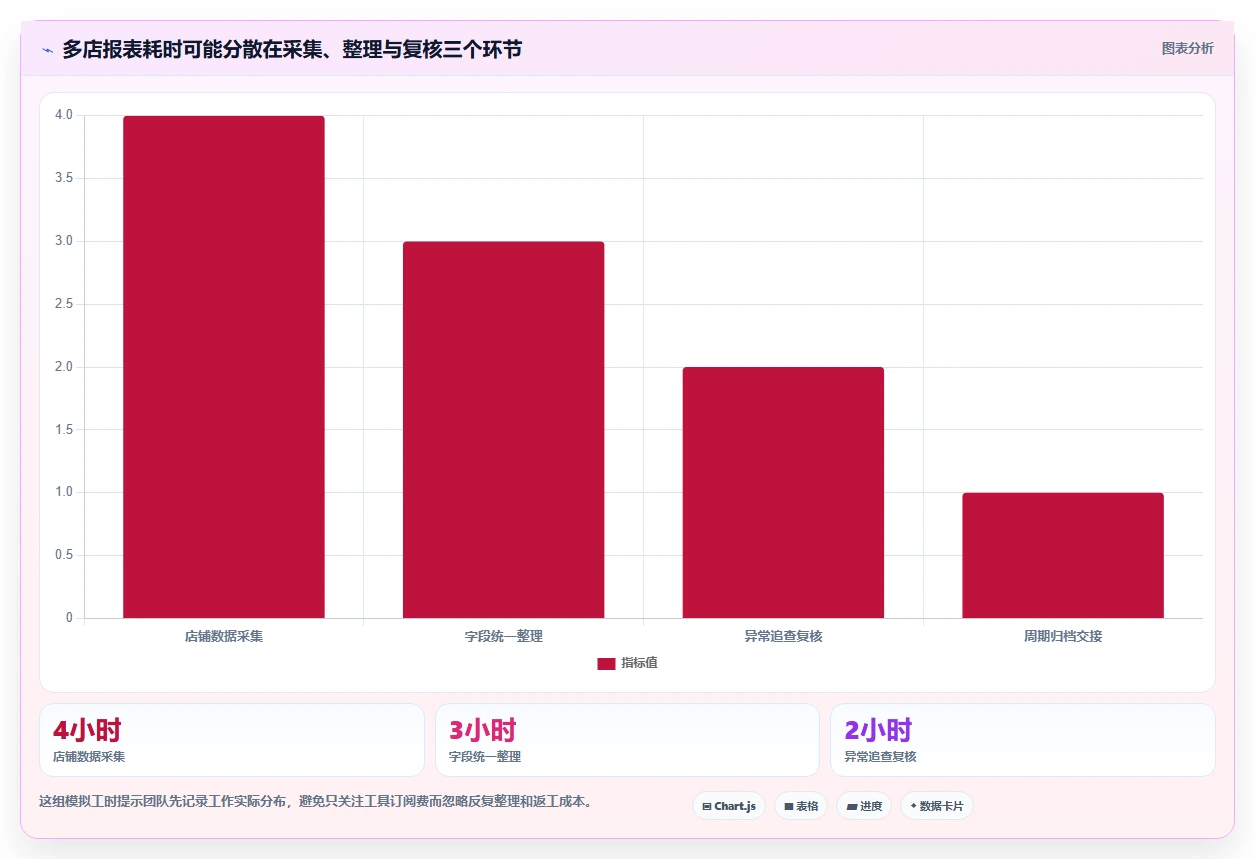This screenshot has height=859, width=1255.
Task: Click the 异常追查复核 caption under 2小时
Action: point(880,757)
